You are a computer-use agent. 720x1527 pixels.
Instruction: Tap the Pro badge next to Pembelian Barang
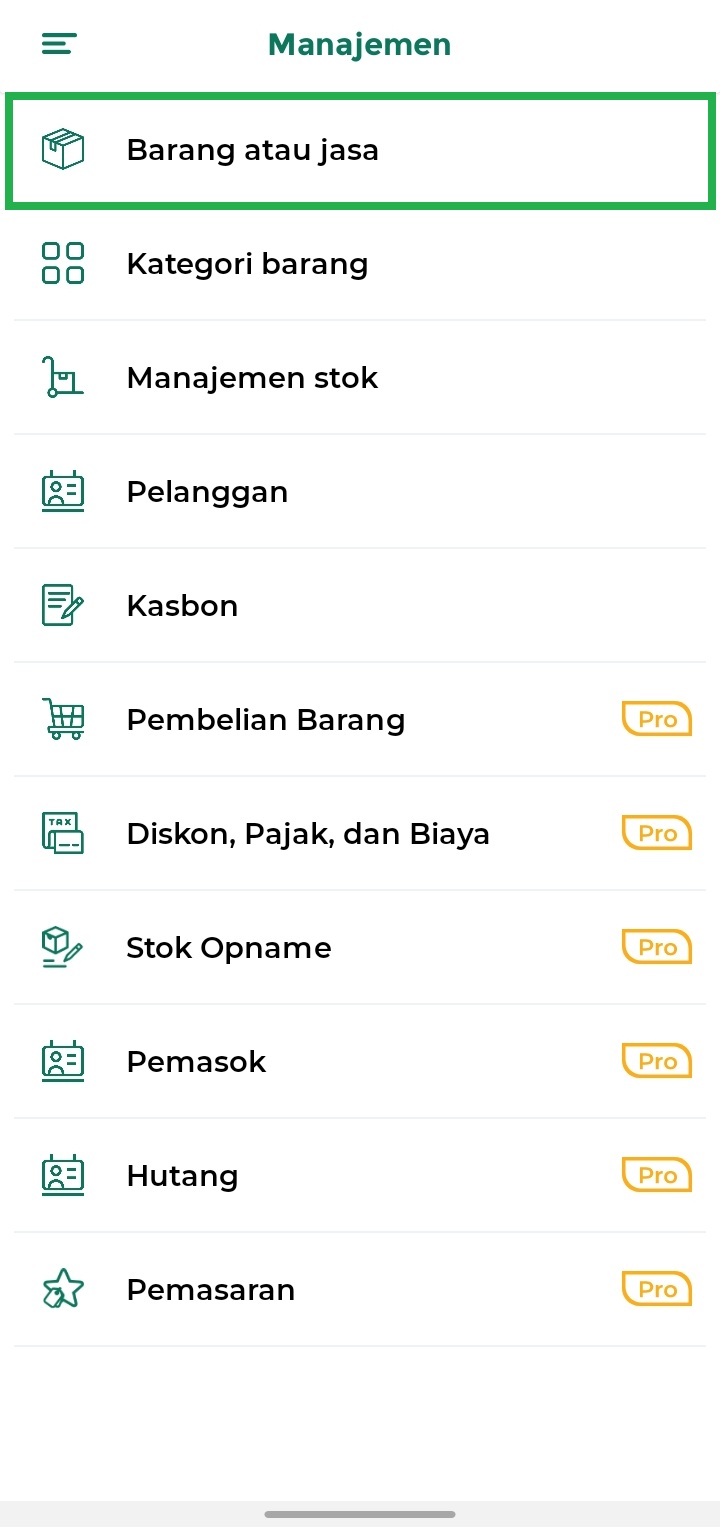[657, 720]
